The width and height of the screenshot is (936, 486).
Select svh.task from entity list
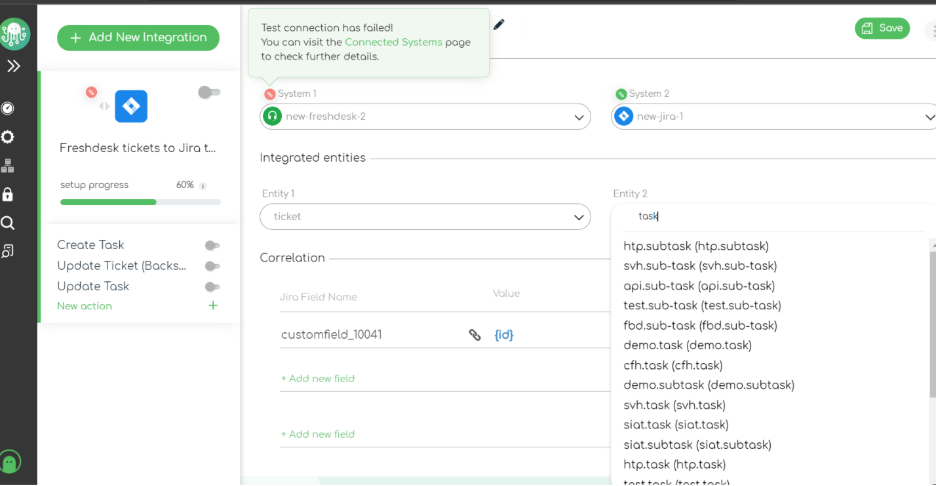(675, 405)
